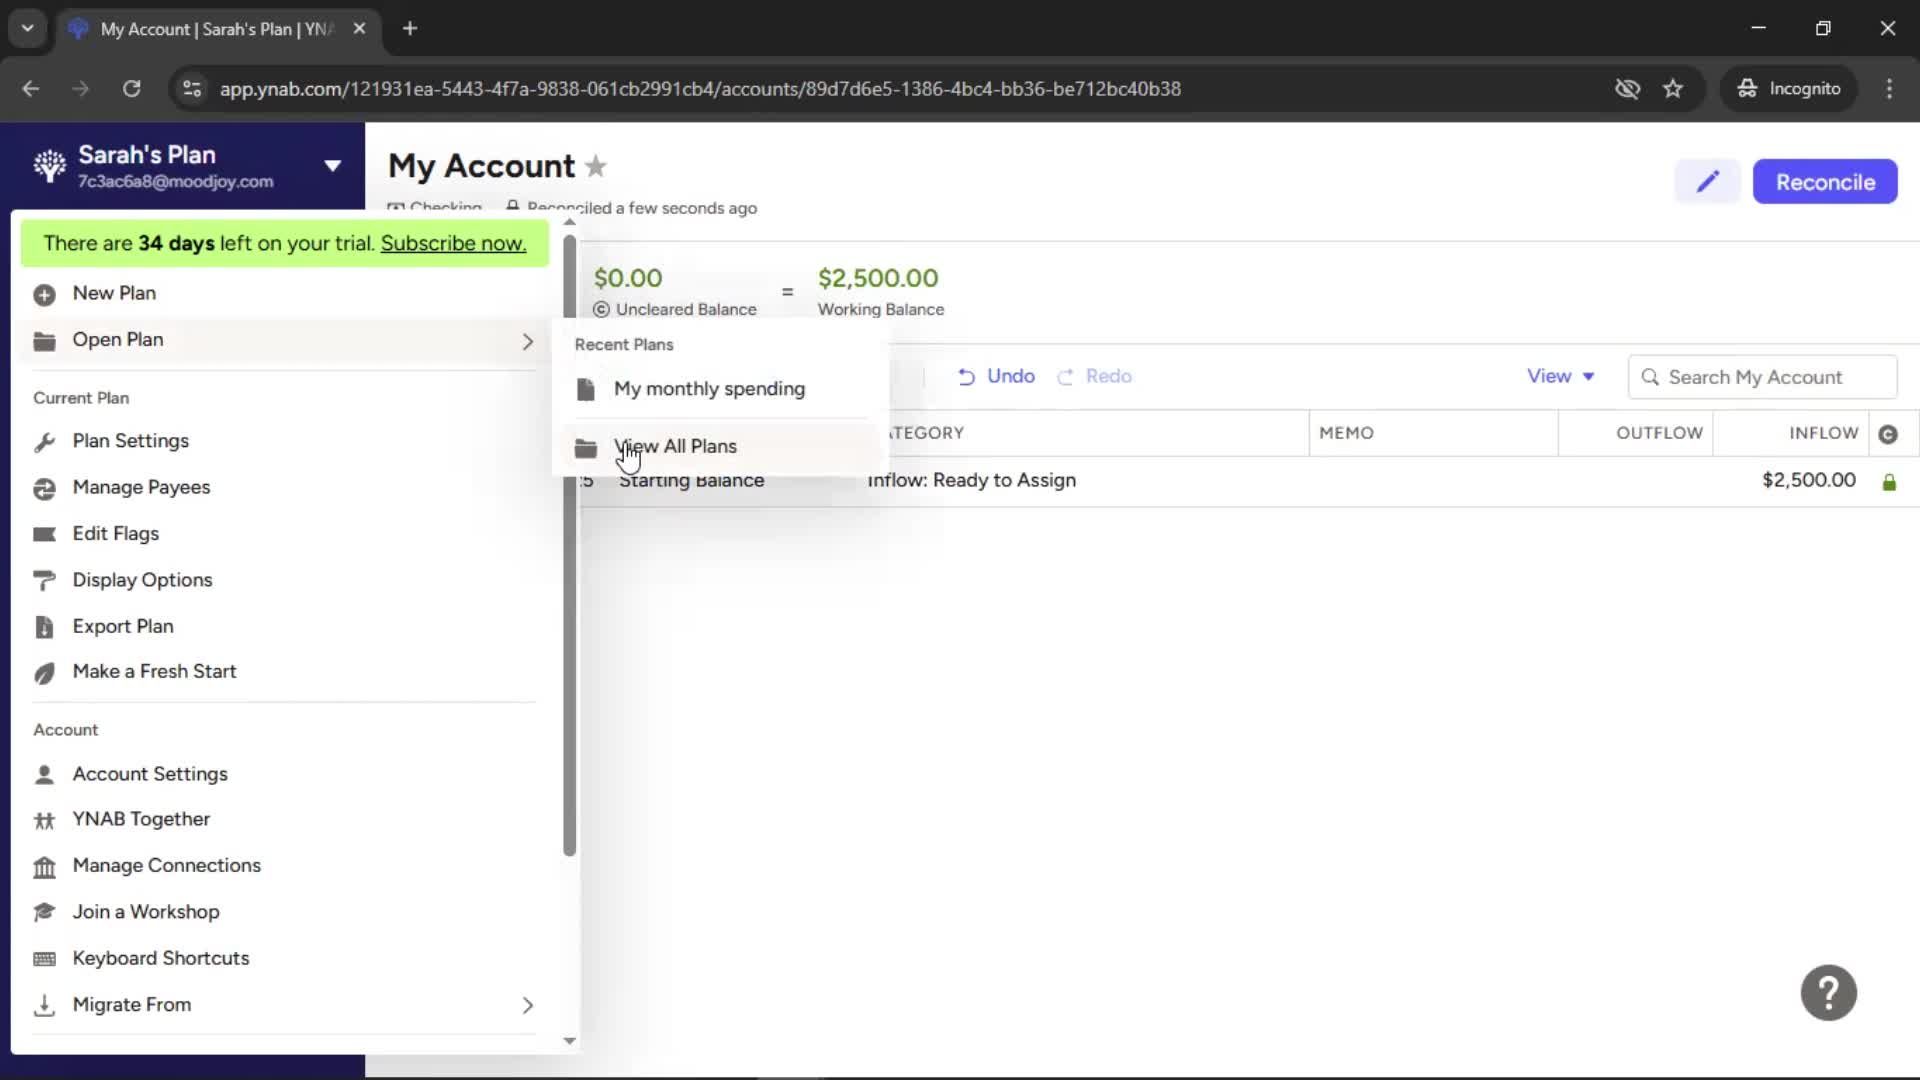
Task: Click the menu scrollbar down arrow
Action: [569, 1041]
